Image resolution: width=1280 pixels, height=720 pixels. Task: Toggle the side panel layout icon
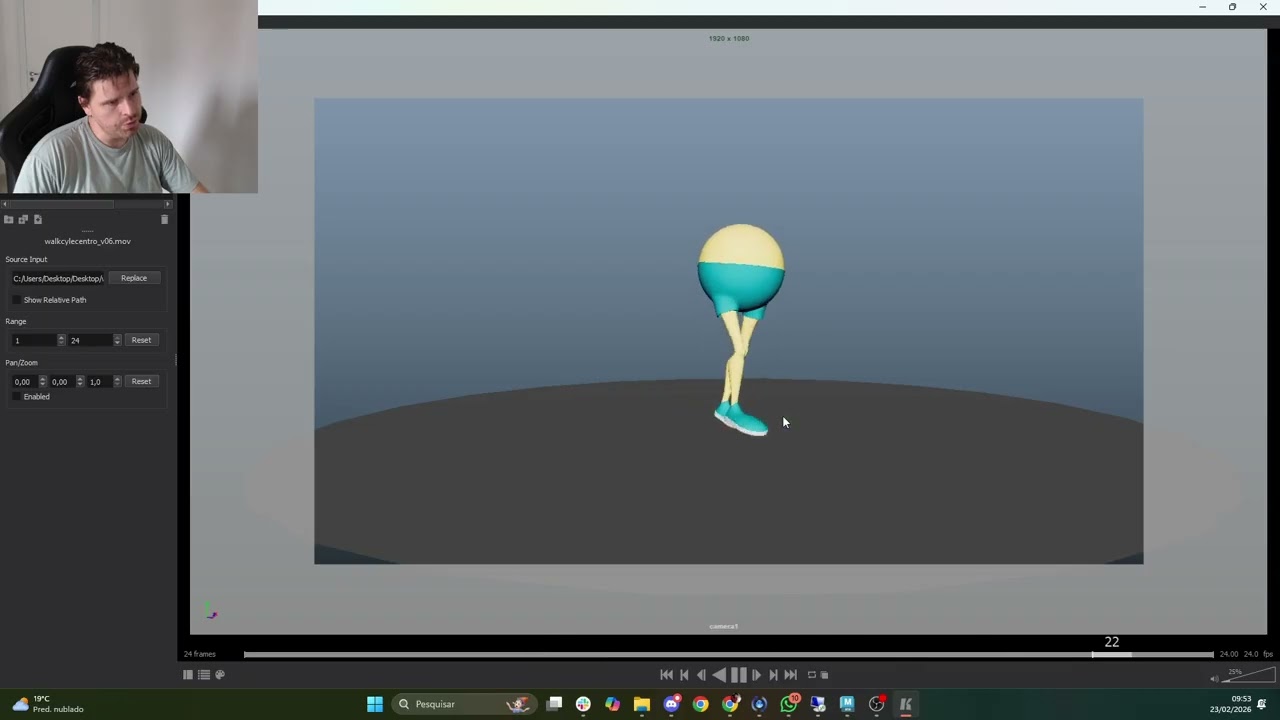188,675
